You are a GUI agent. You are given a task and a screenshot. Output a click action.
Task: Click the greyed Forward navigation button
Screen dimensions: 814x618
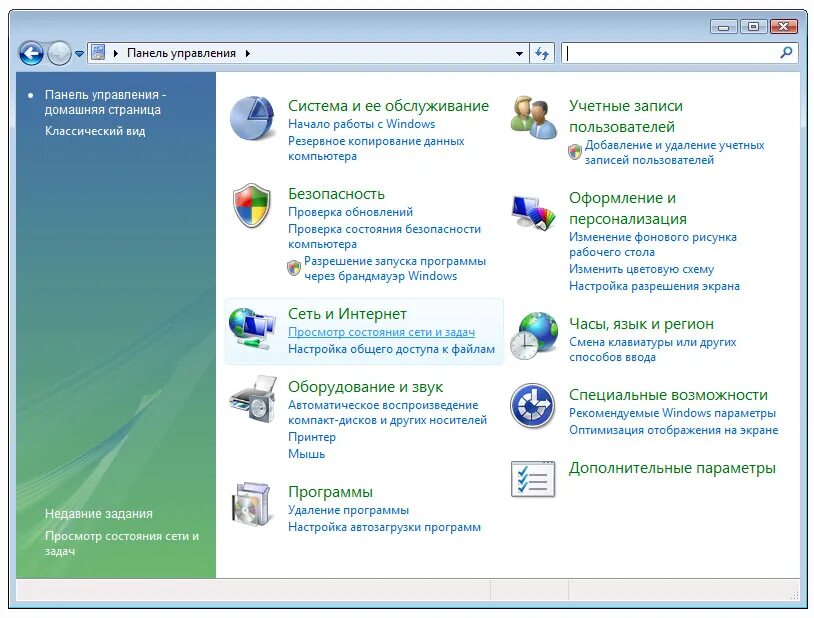59,53
